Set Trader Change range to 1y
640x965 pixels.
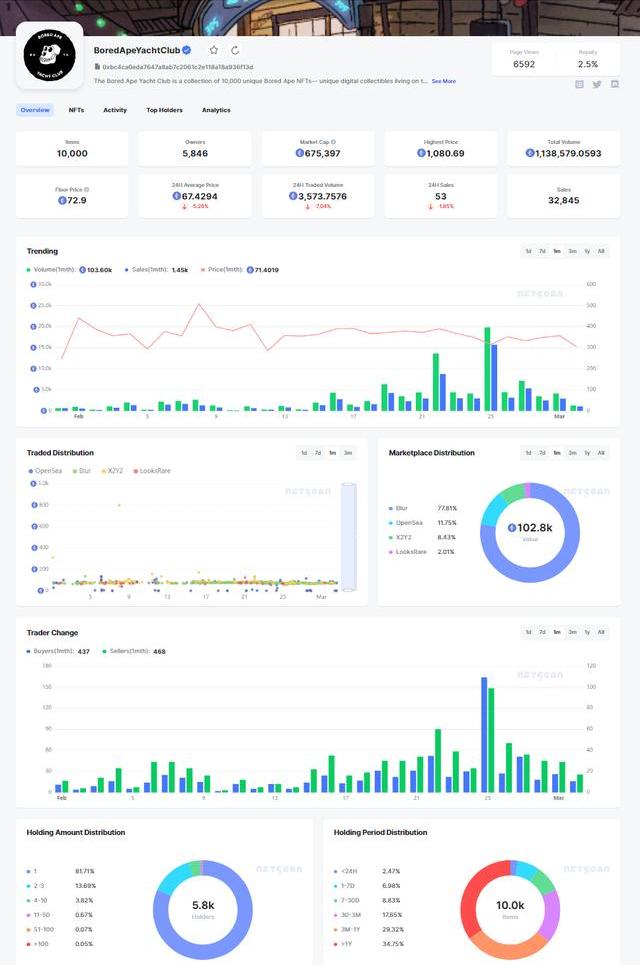pyautogui.click(x=587, y=632)
